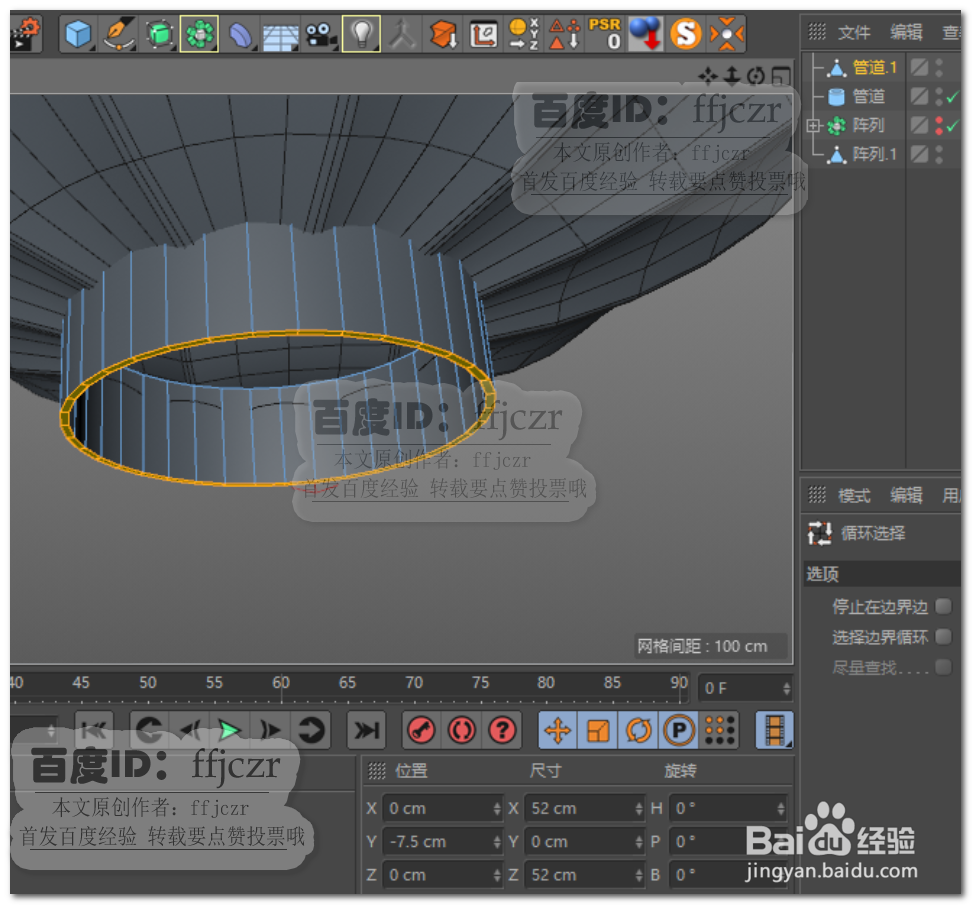Click the red record keyframe button

(x=422, y=730)
